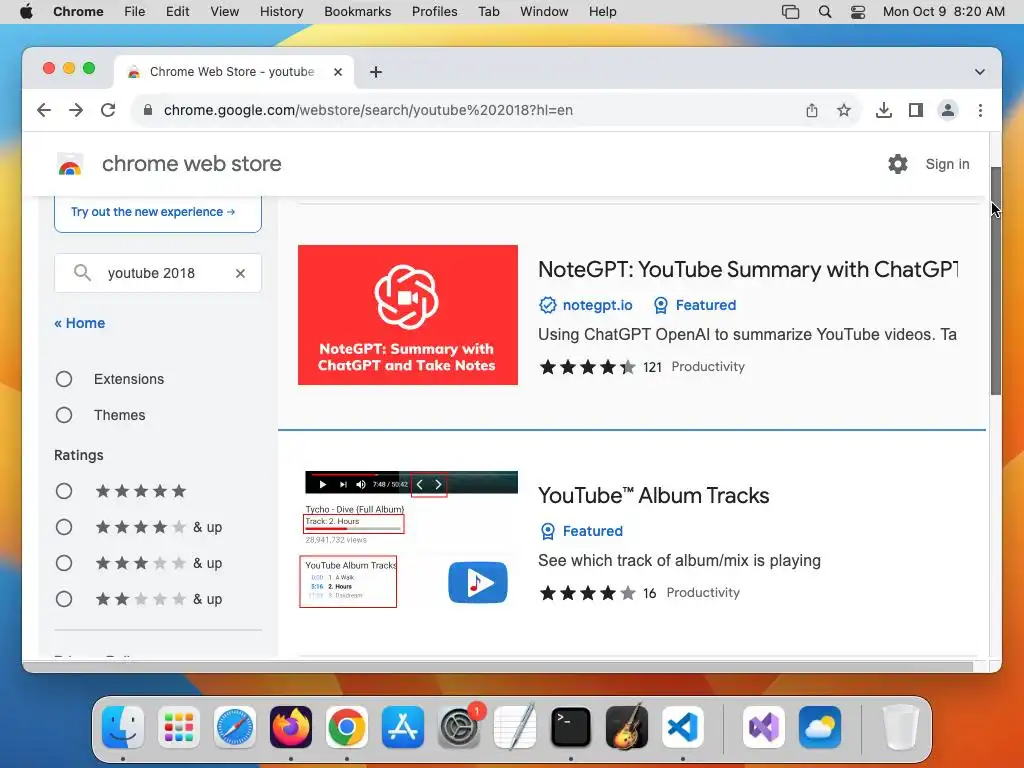
Task: Go back via « Home link
Action: point(80,323)
